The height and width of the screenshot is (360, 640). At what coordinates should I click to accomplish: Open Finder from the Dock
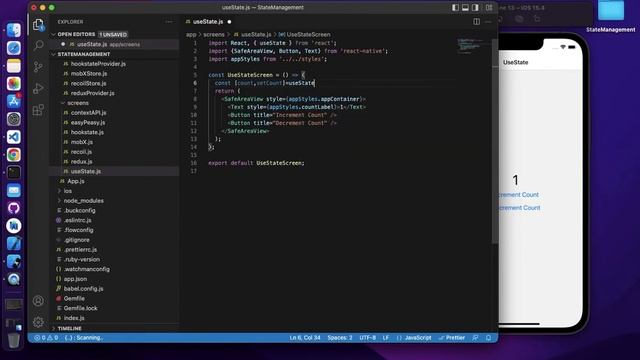coord(13,30)
